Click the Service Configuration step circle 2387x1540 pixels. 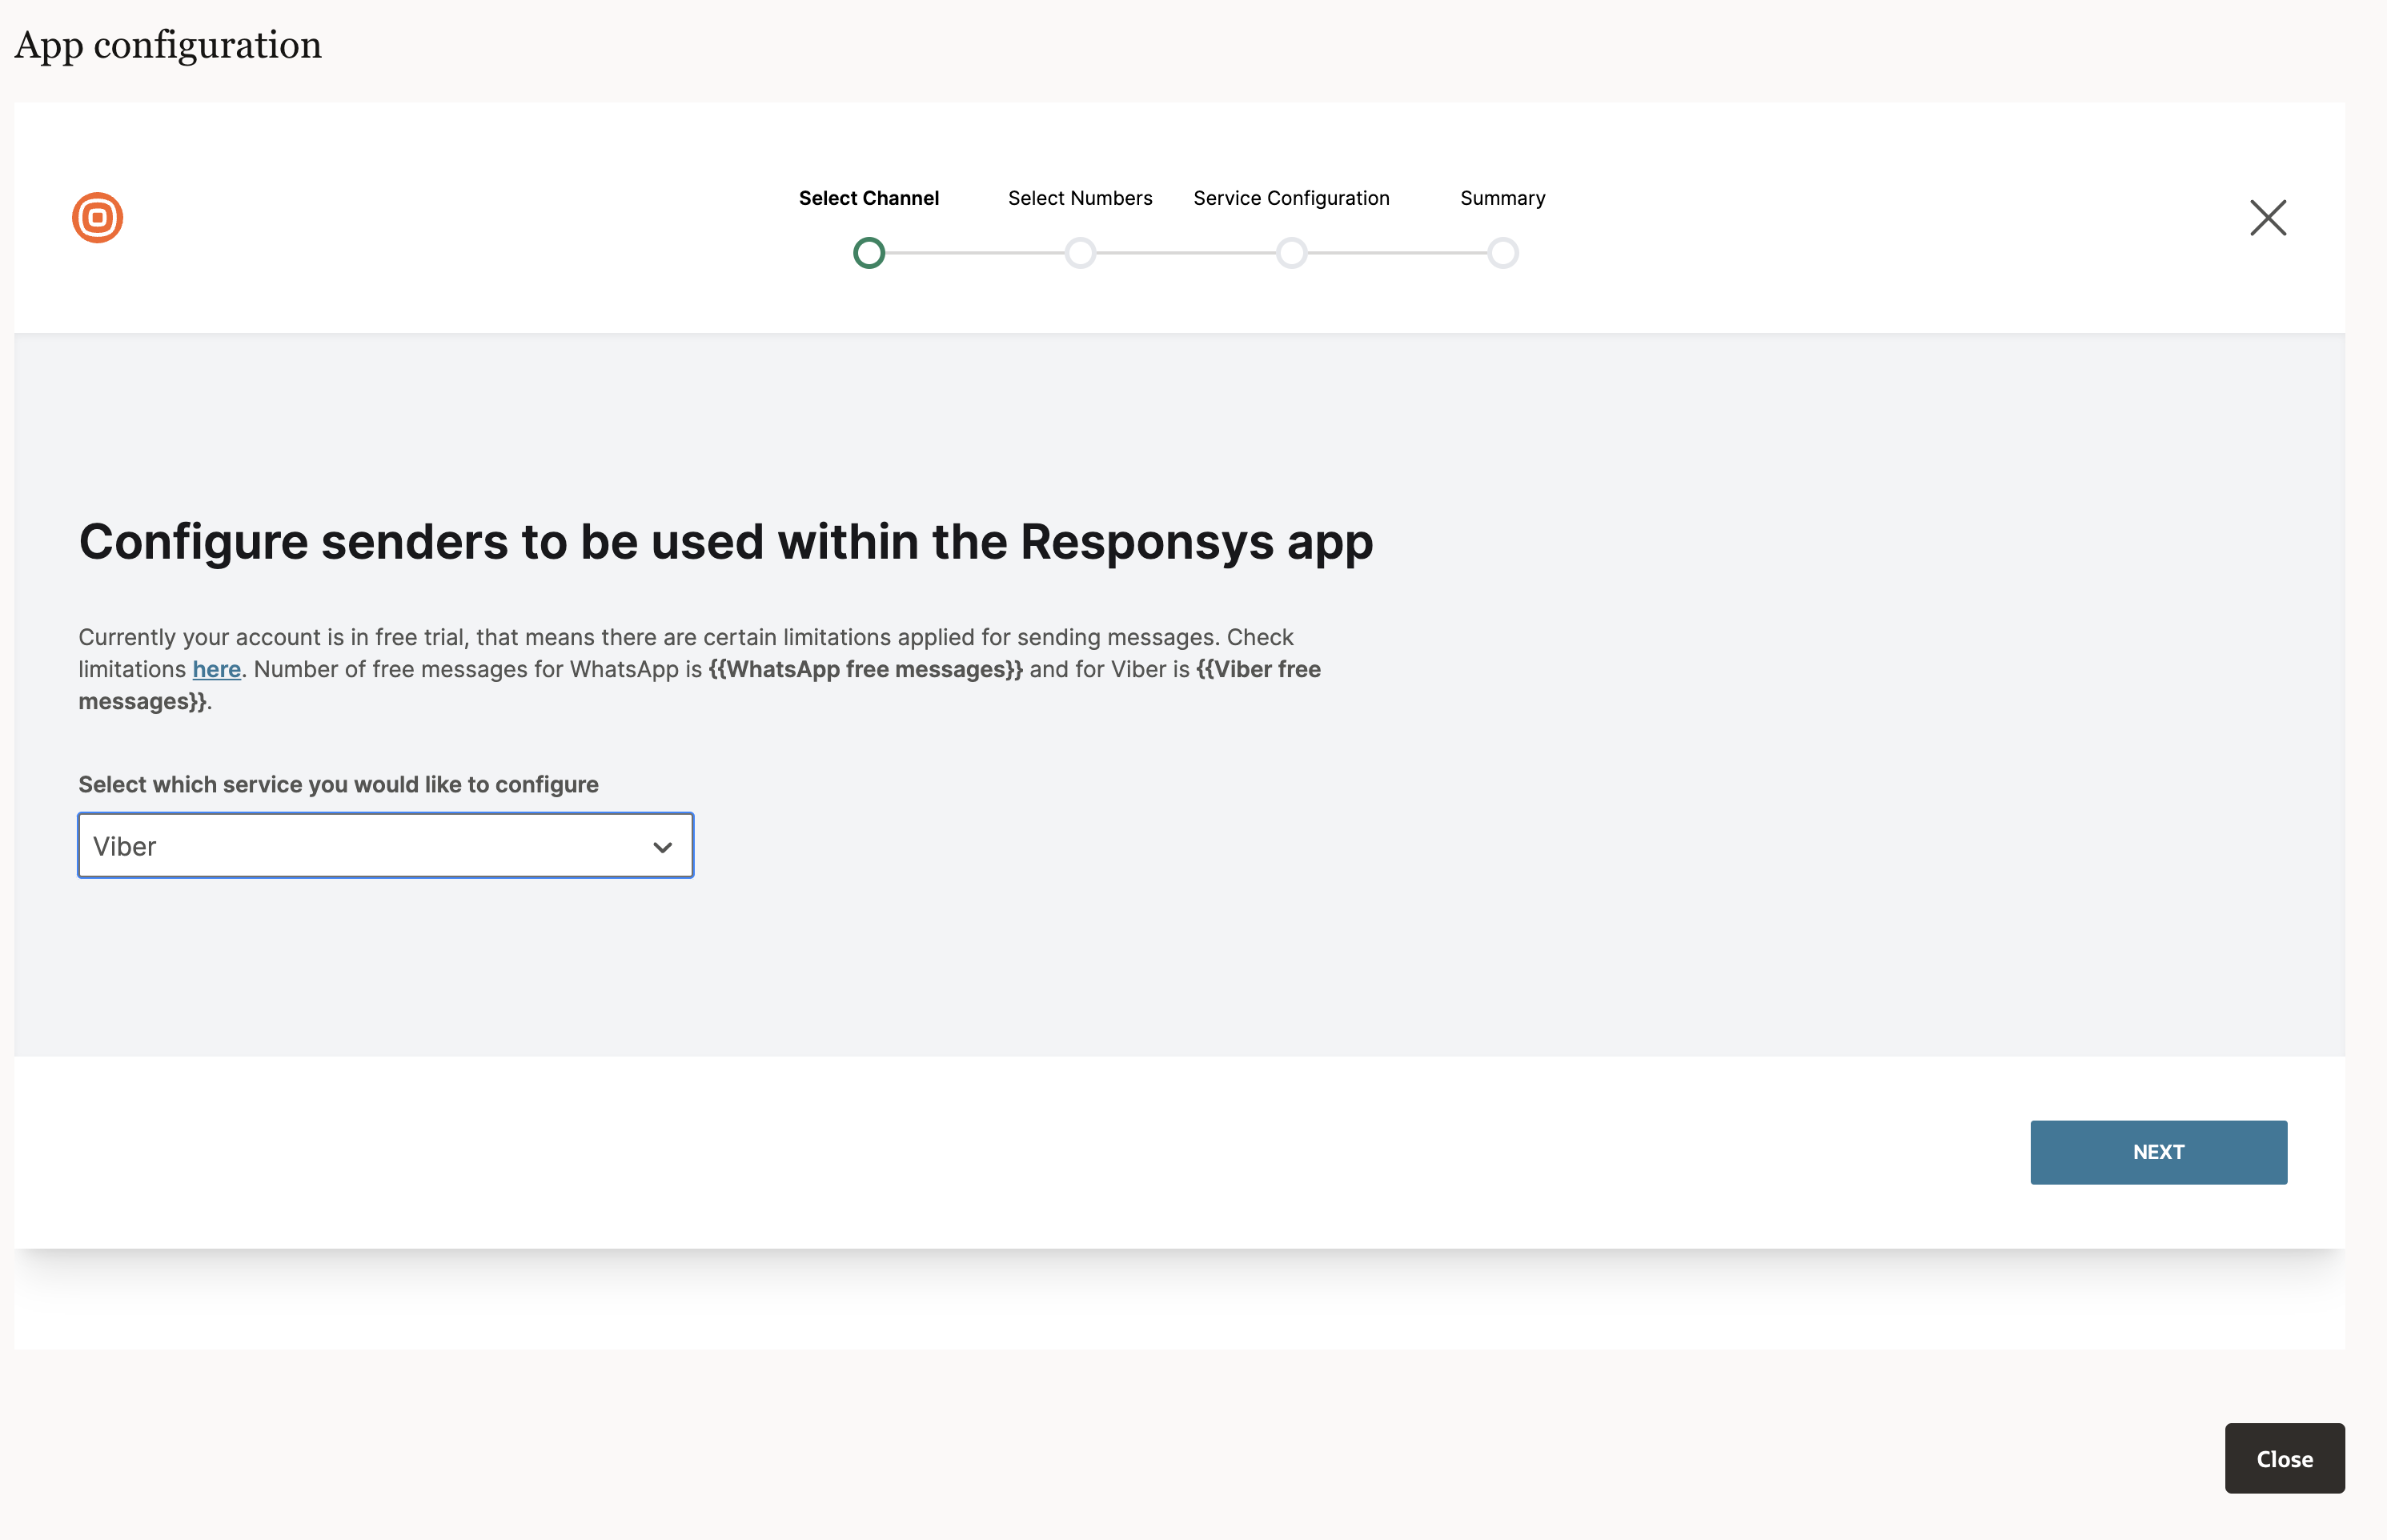click(1291, 253)
